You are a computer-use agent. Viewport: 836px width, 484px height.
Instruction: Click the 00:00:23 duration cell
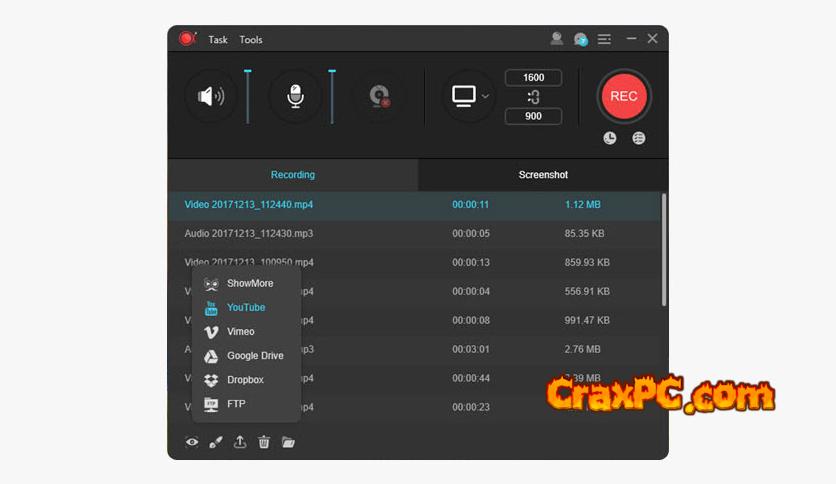pyautogui.click(x=470, y=407)
